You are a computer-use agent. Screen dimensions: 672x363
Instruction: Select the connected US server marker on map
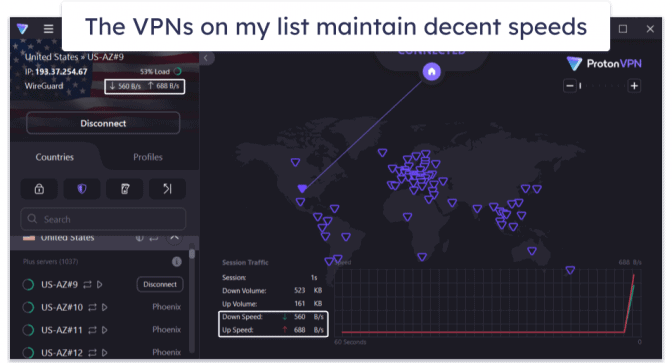pos(303,189)
